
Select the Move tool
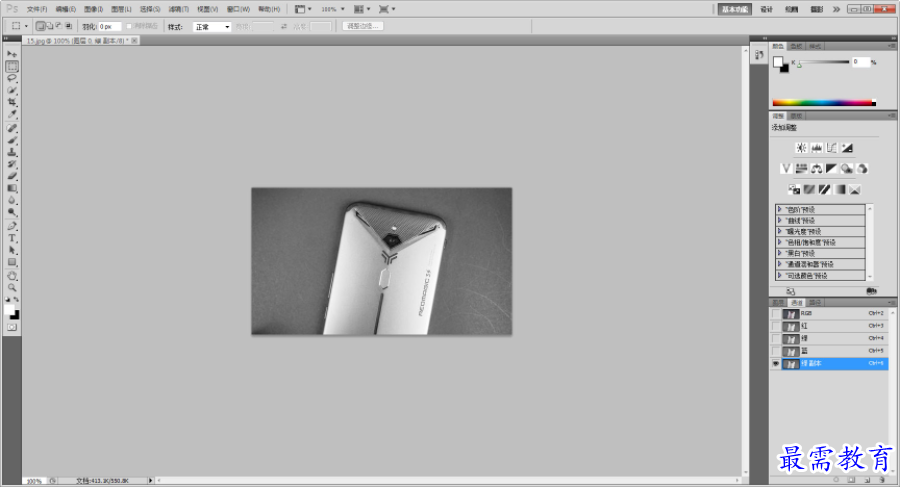click(11, 54)
